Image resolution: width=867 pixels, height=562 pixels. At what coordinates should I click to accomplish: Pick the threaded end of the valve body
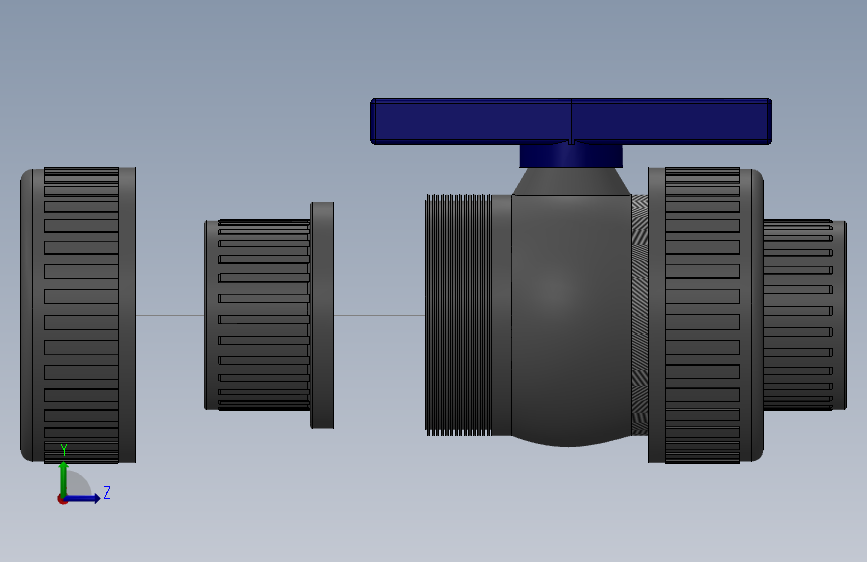(458, 315)
